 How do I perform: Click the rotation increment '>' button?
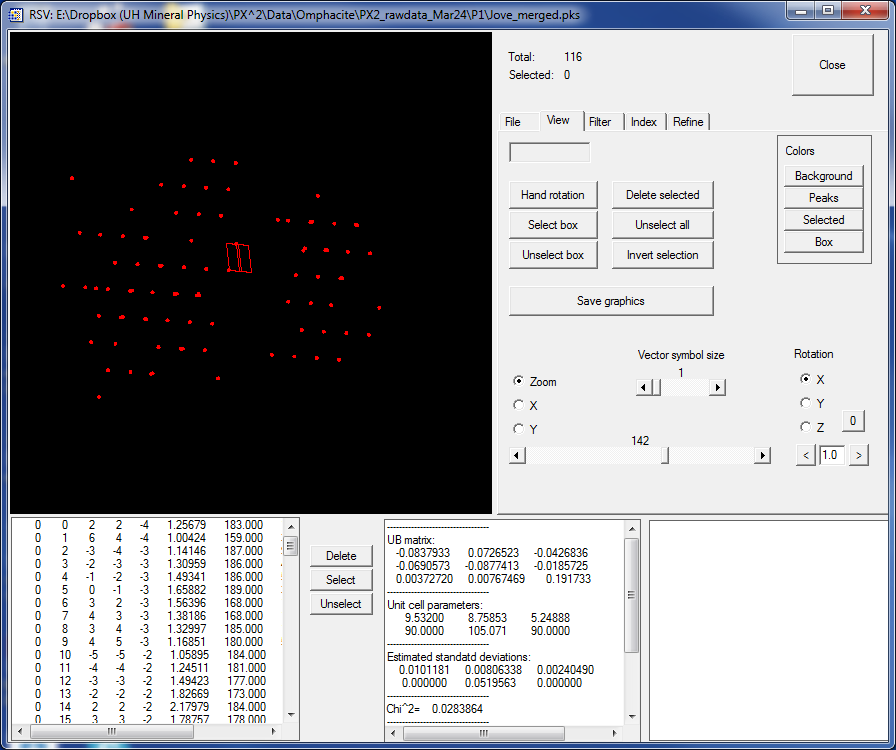857,456
